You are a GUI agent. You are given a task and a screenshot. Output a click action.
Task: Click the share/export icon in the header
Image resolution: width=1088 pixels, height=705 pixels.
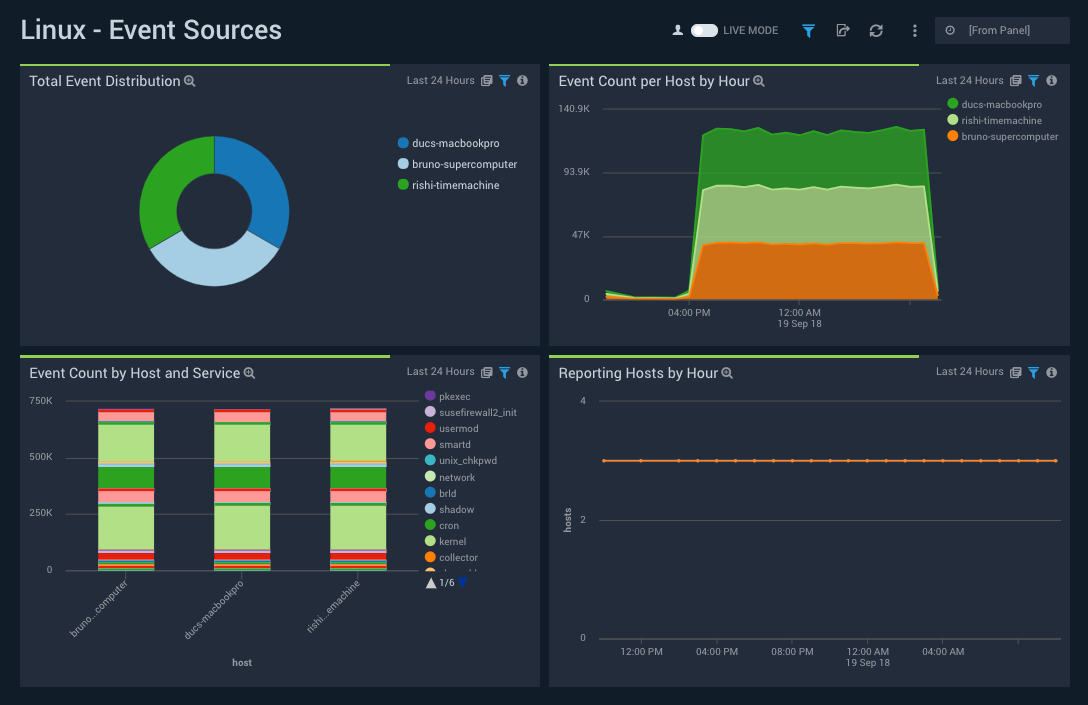coord(842,31)
